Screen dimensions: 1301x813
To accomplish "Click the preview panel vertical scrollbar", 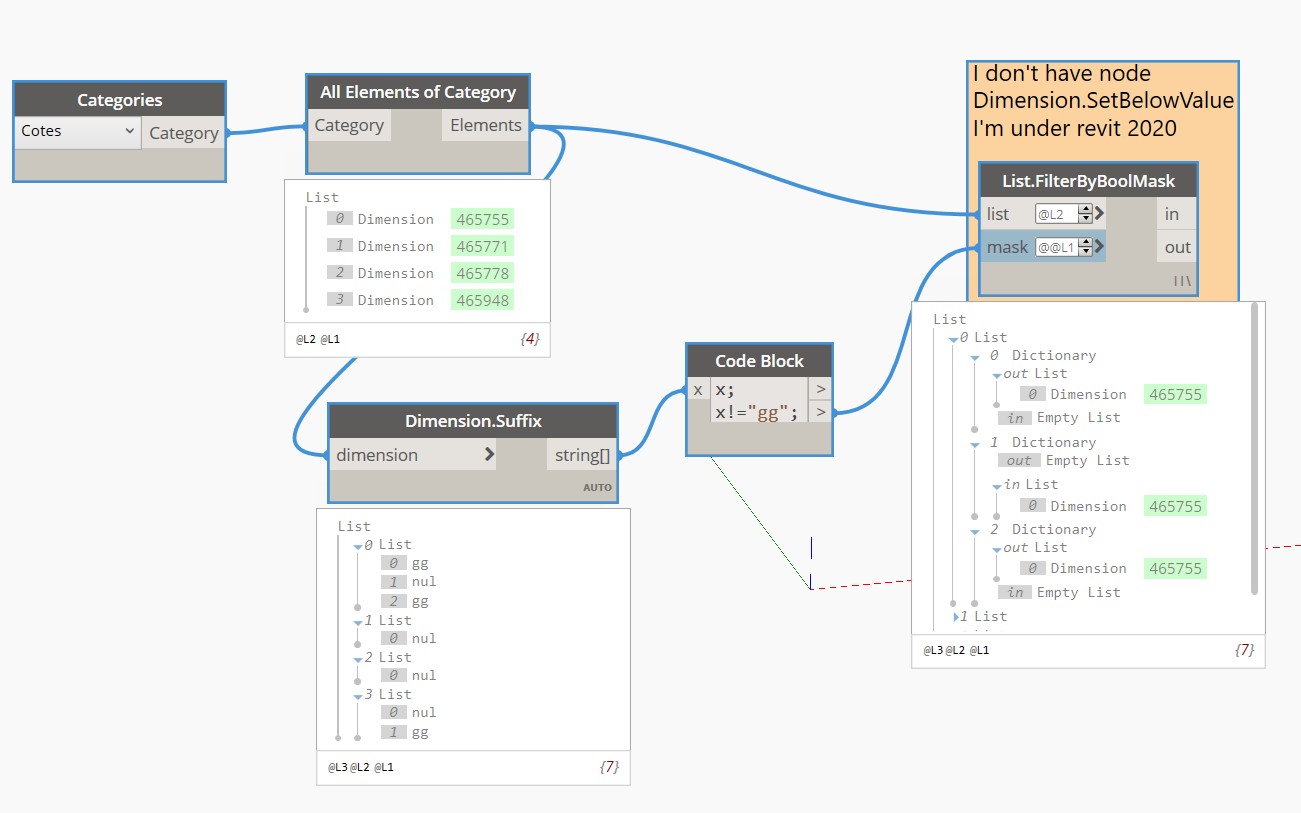I will [1255, 449].
